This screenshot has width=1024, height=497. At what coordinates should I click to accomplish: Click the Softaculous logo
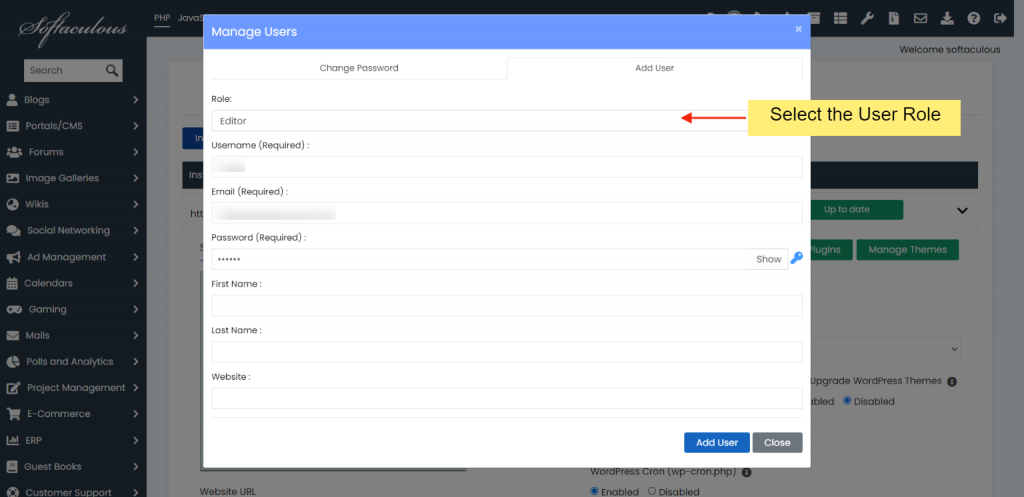pyautogui.click(x=73, y=27)
